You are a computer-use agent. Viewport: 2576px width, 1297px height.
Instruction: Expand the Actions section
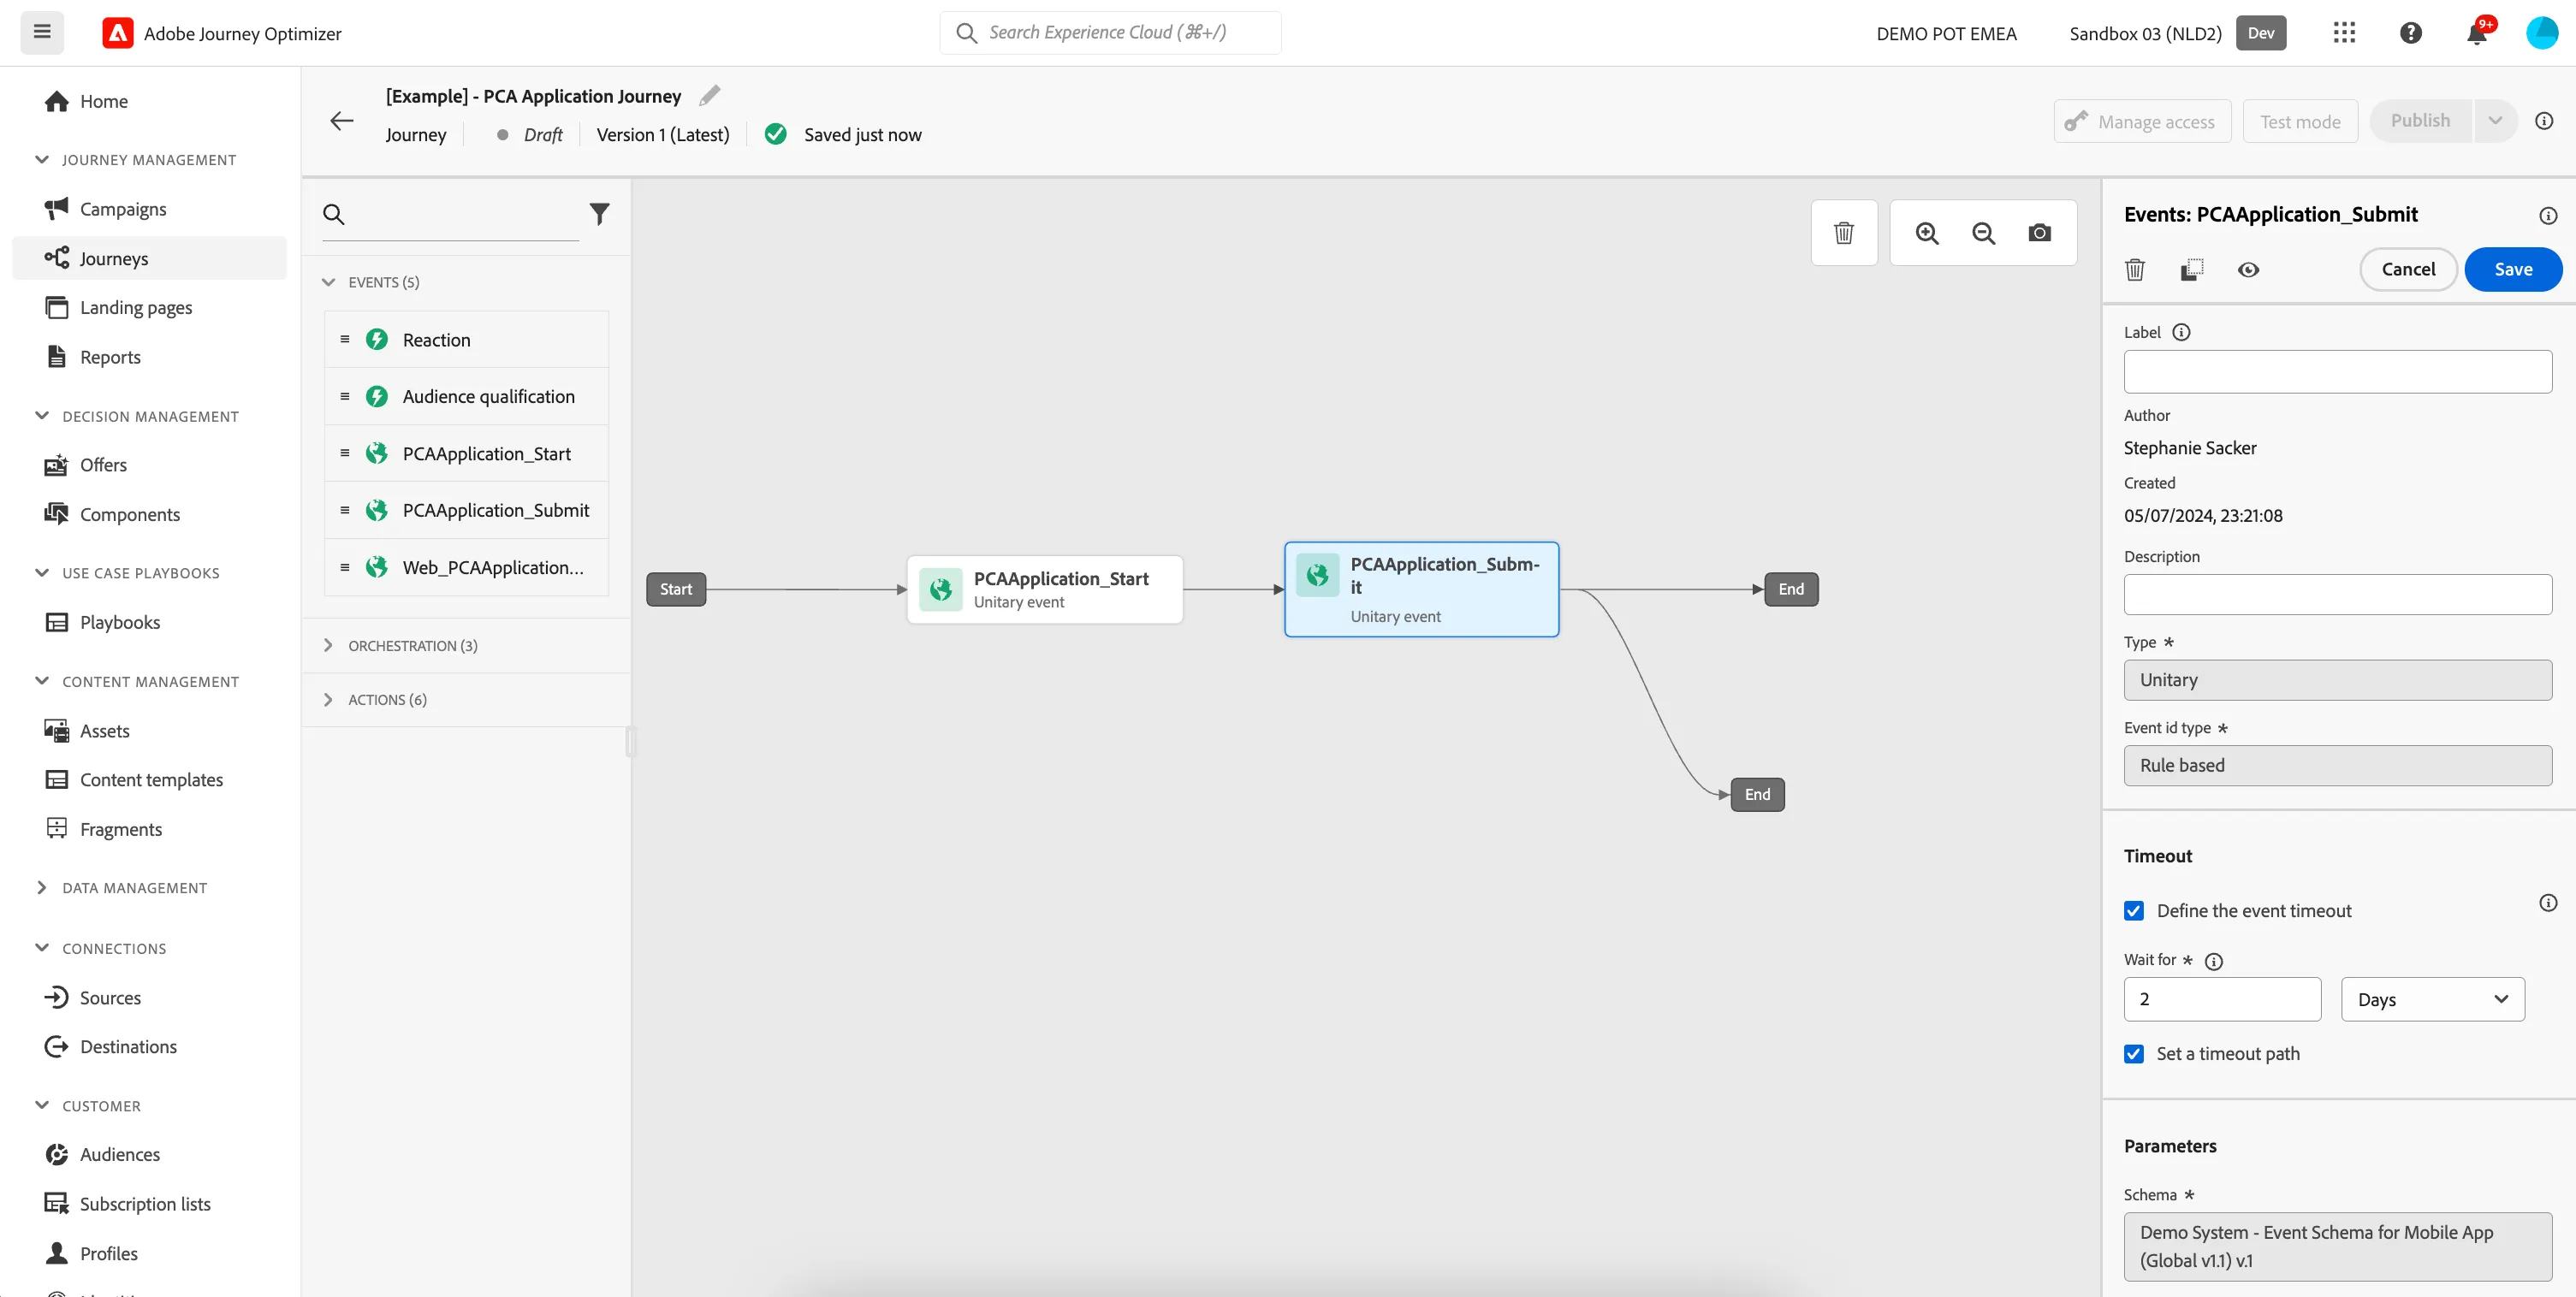pos(328,699)
